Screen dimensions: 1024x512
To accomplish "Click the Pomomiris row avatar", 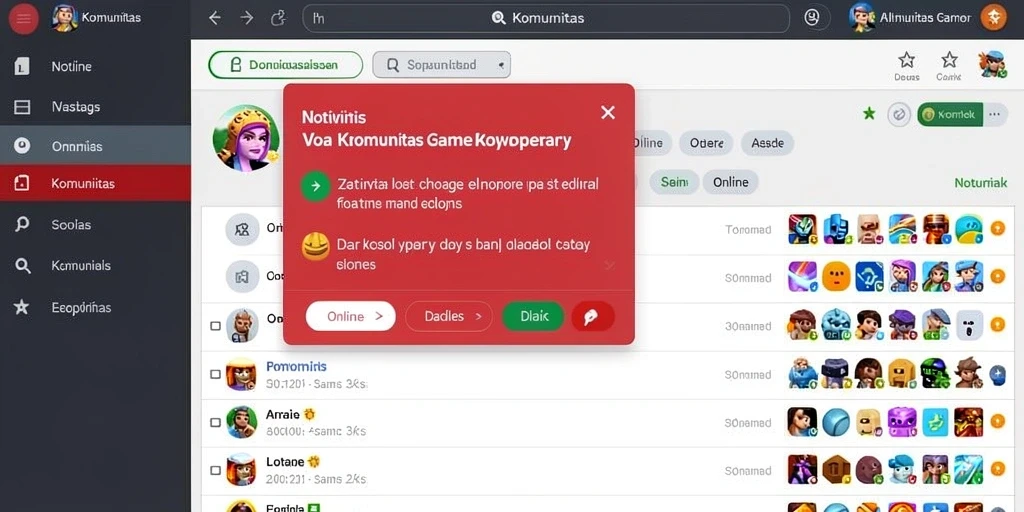I will [241, 374].
